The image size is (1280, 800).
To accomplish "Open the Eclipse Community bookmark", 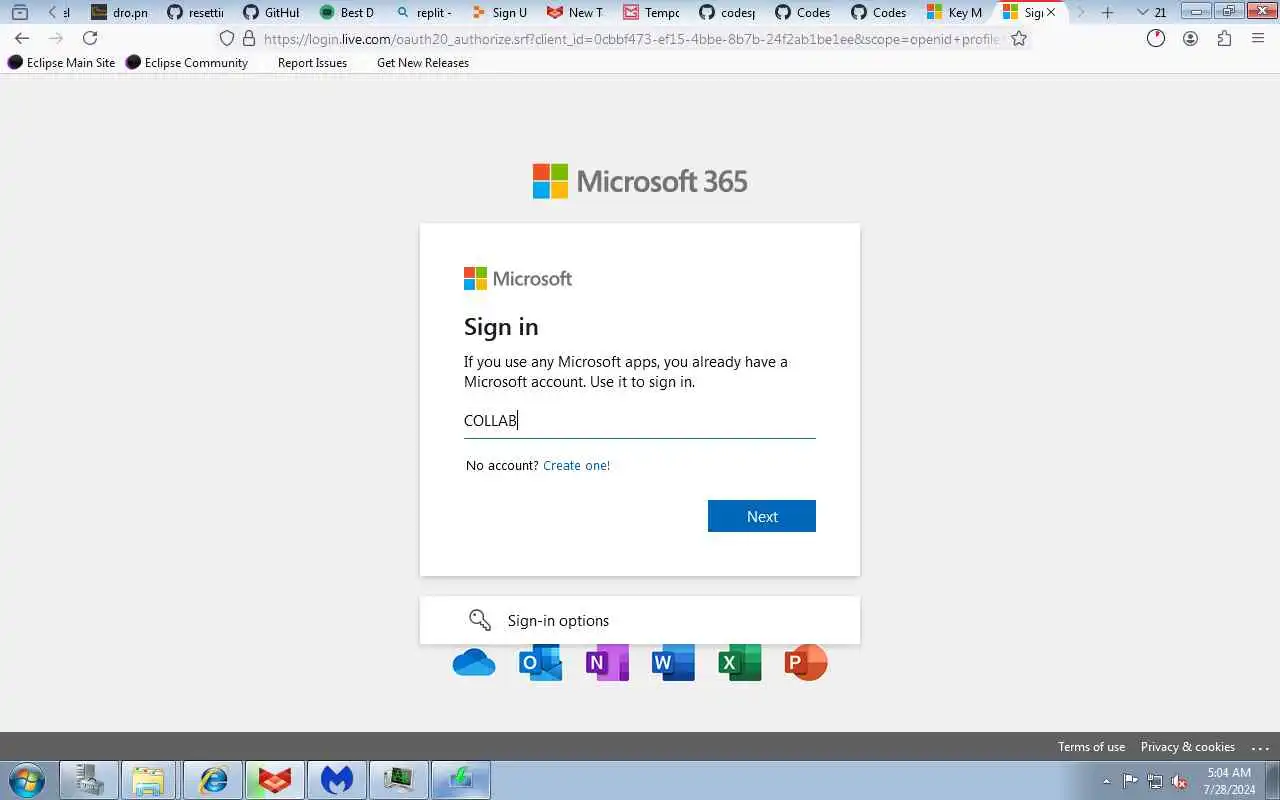I will (187, 62).
